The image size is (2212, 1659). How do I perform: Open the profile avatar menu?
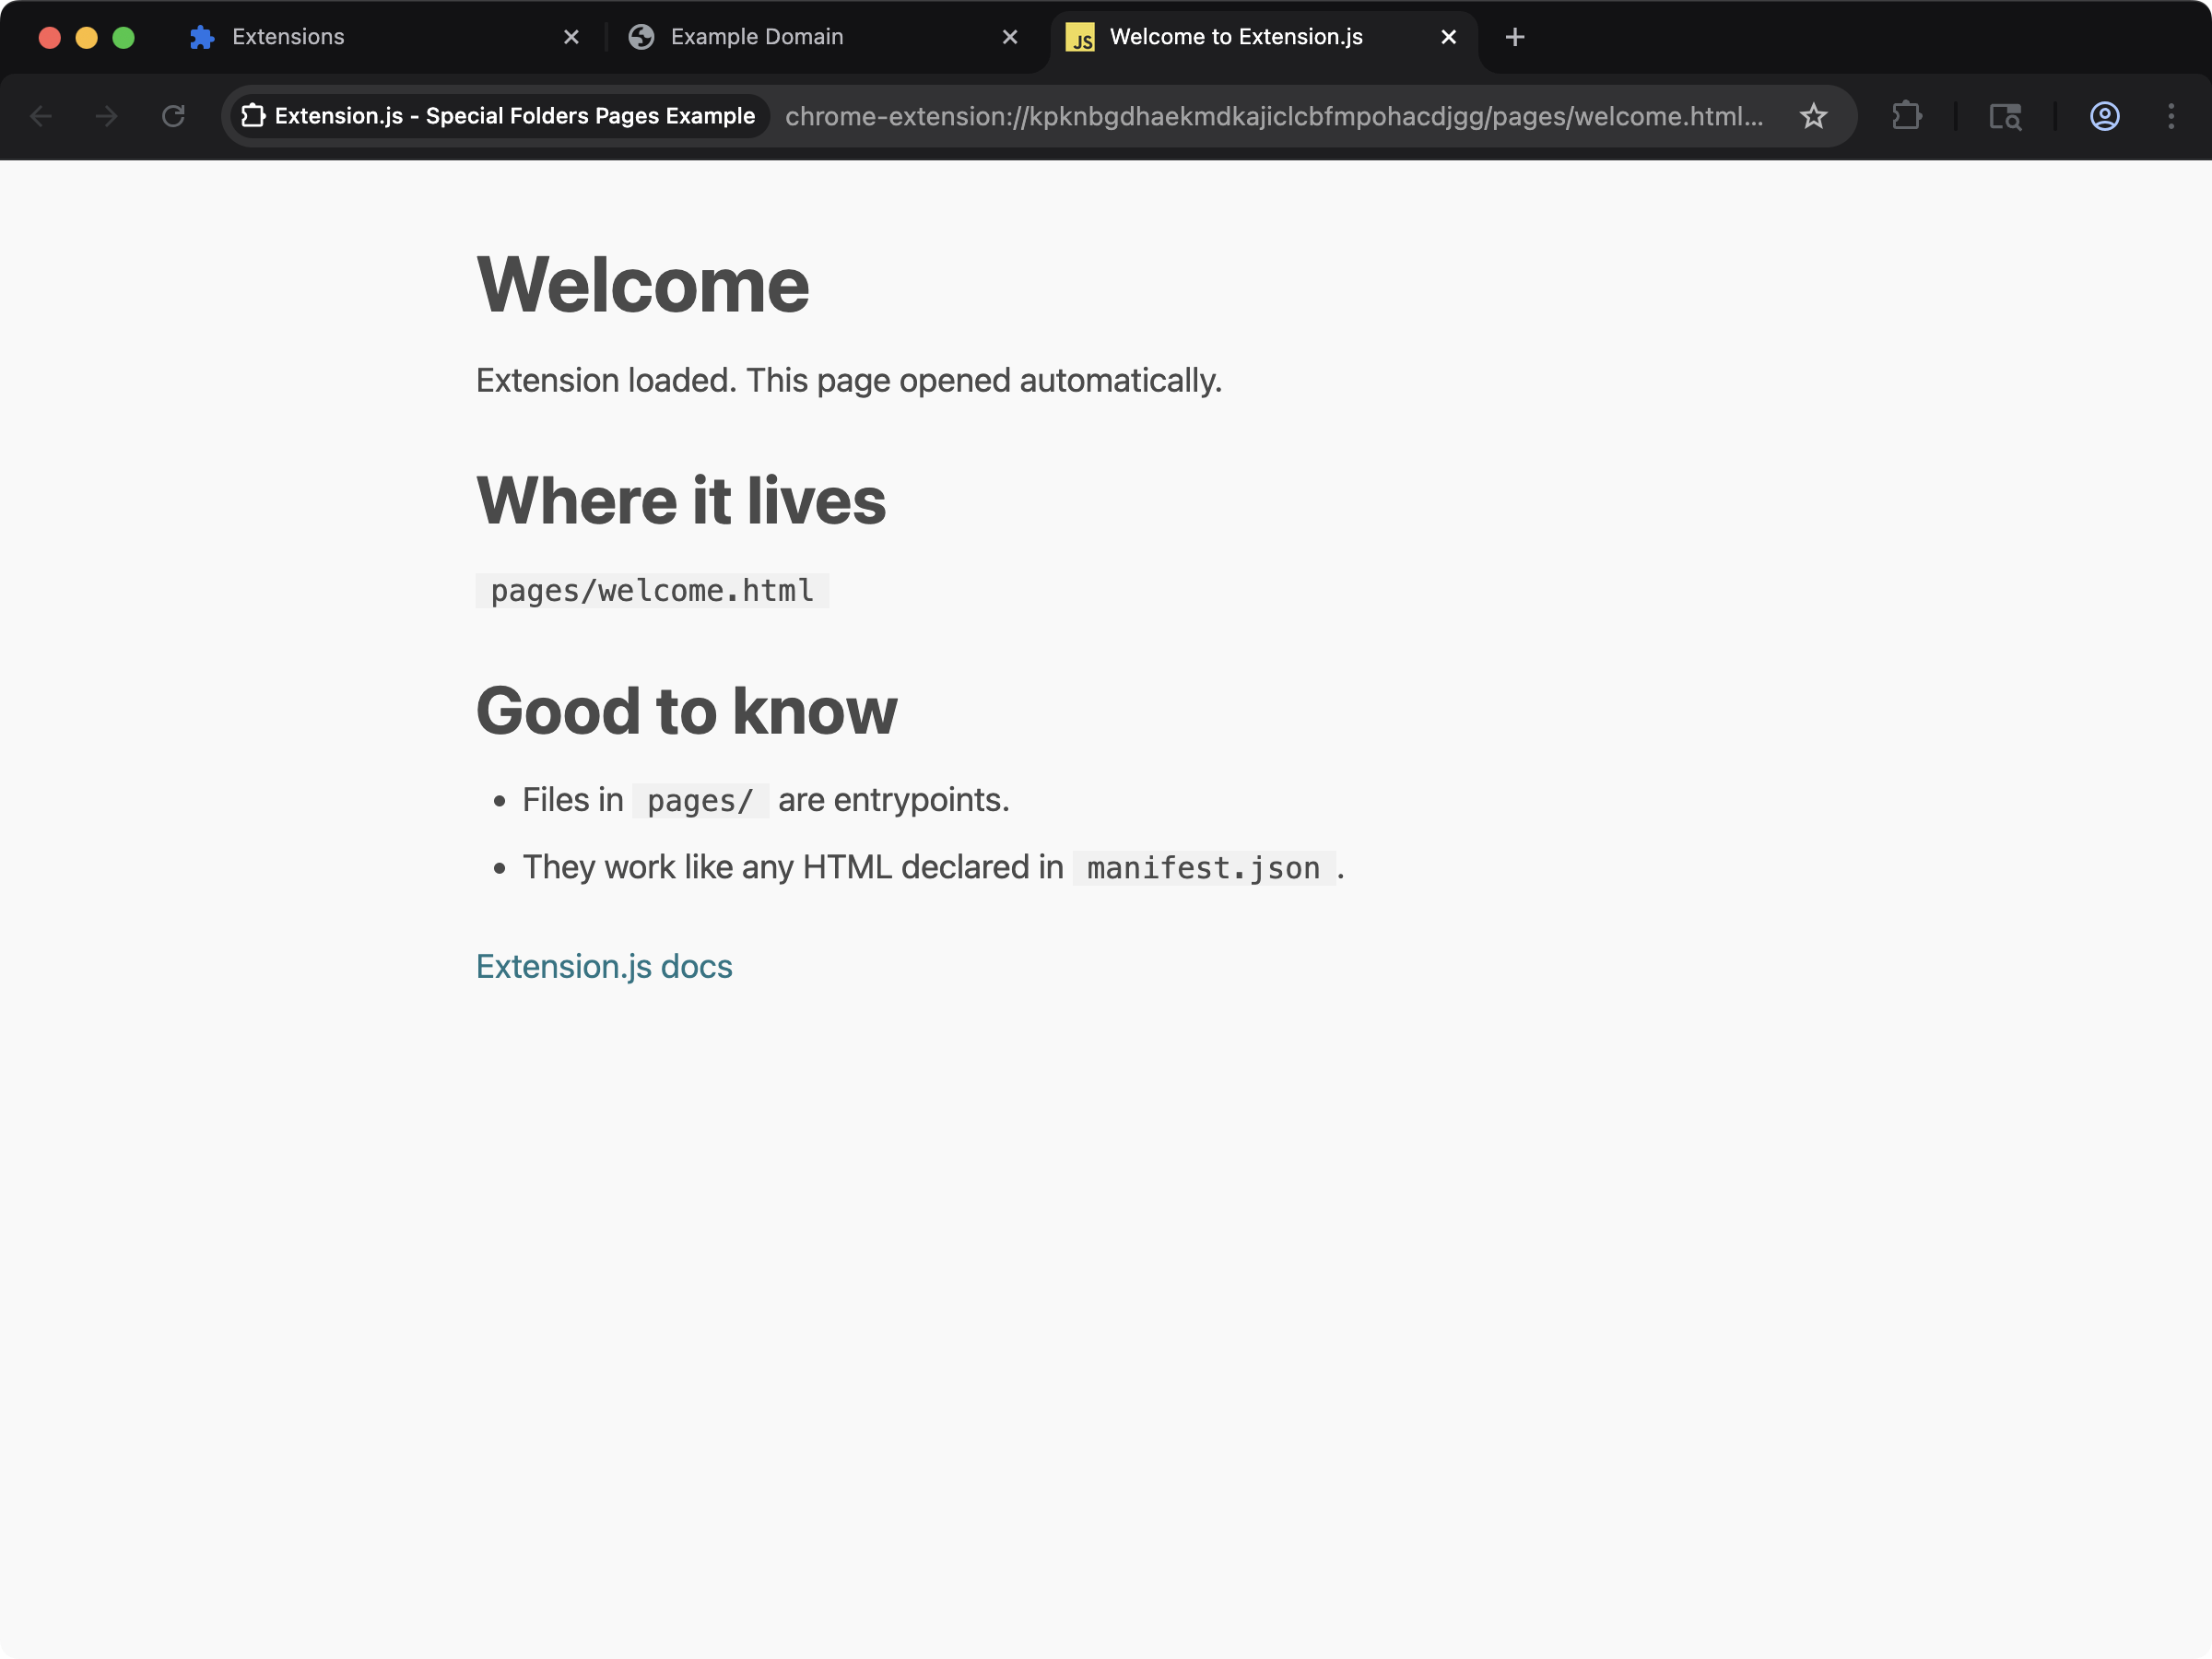(2104, 116)
